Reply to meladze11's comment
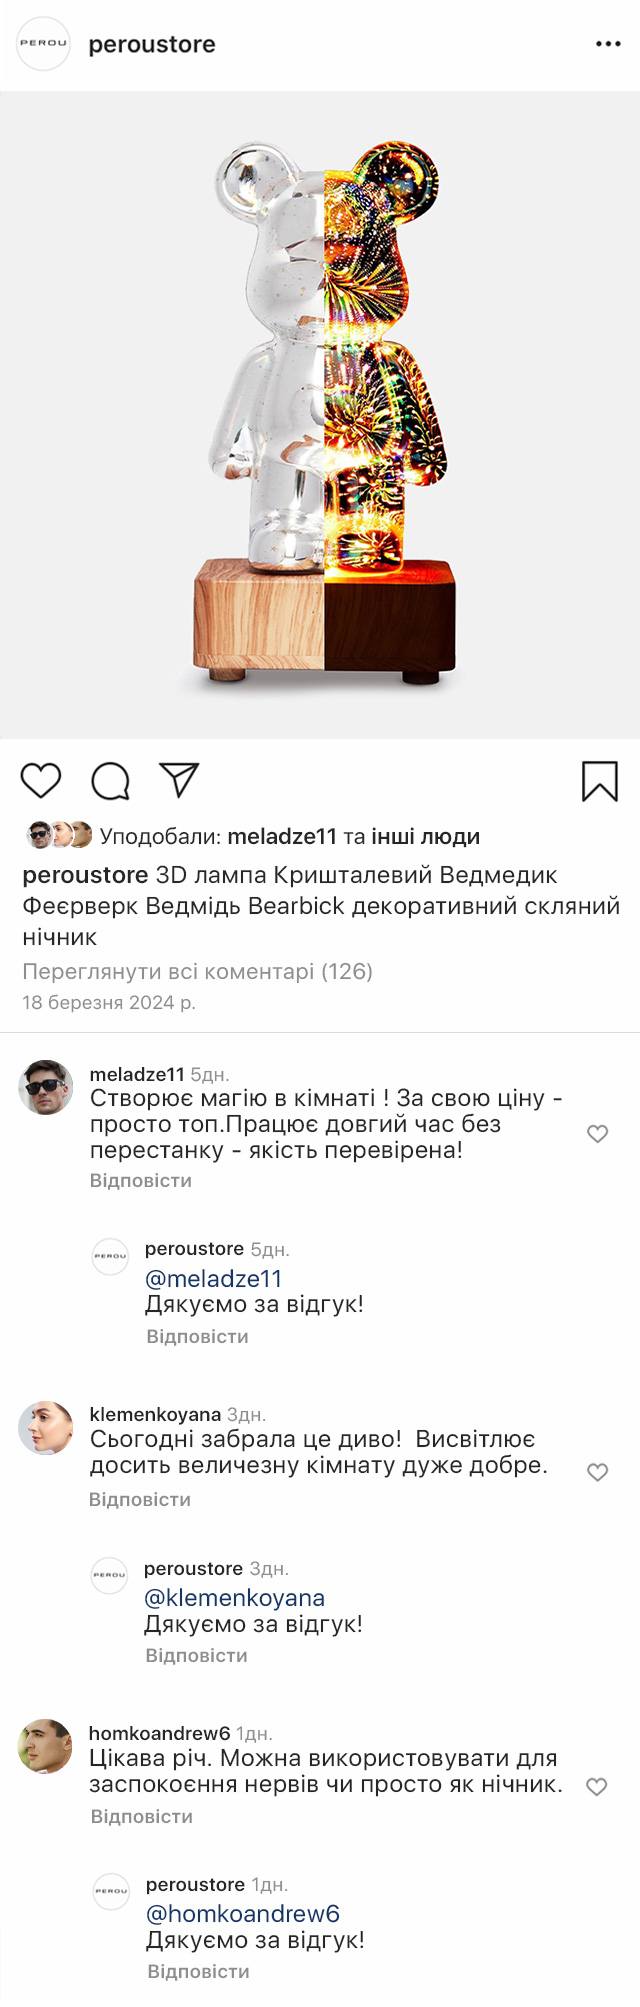This screenshot has width=640, height=2007. (140, 1180)
